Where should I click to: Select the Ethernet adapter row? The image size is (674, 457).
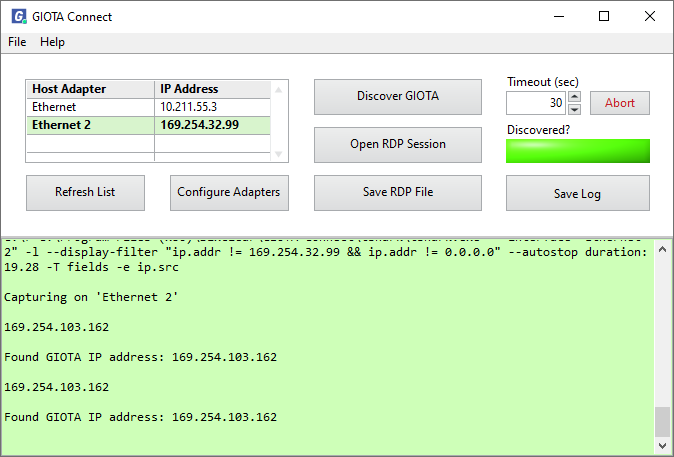coord(148,107)
